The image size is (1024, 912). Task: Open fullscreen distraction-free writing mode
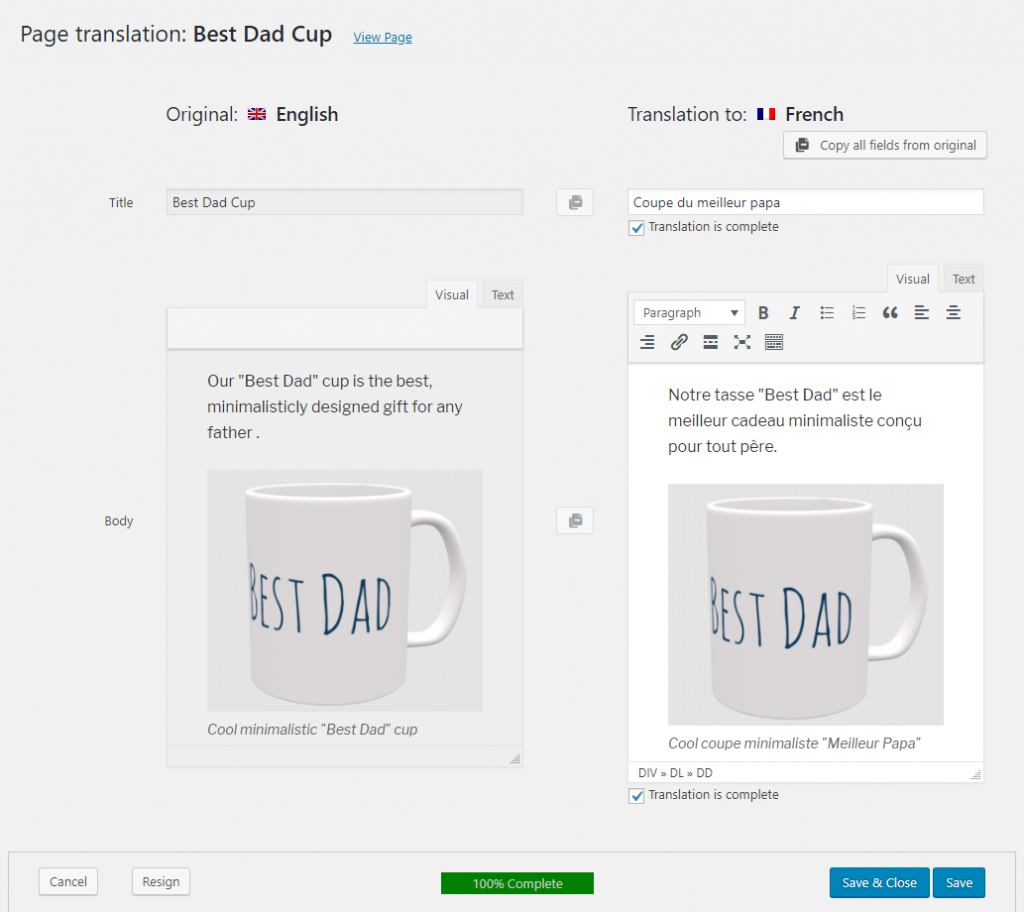[742, 342]
